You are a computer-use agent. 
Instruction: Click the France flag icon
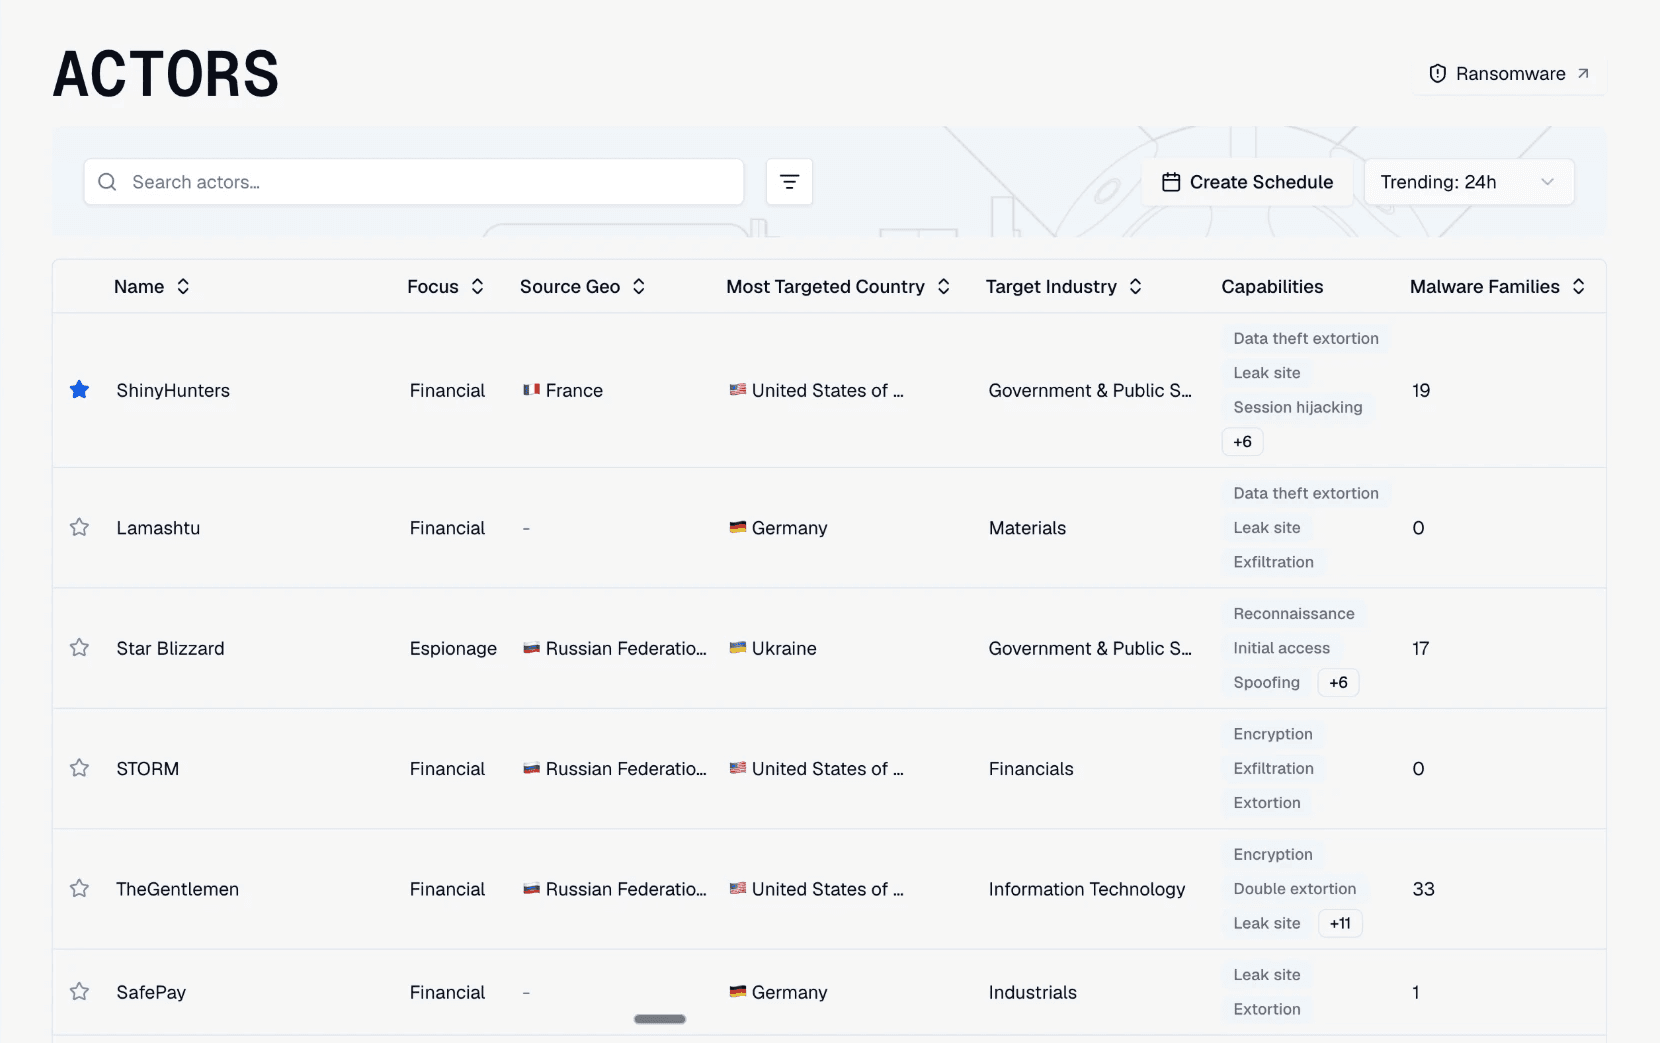(x=532, y=390)
